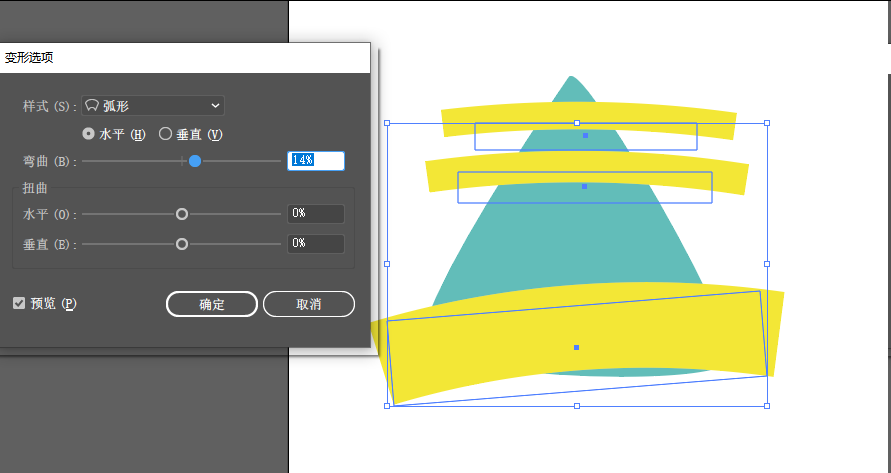891x473 pixels.
Task: Open the 样式 style dropdown showing 弧形
Action: [x=153, y=106]
